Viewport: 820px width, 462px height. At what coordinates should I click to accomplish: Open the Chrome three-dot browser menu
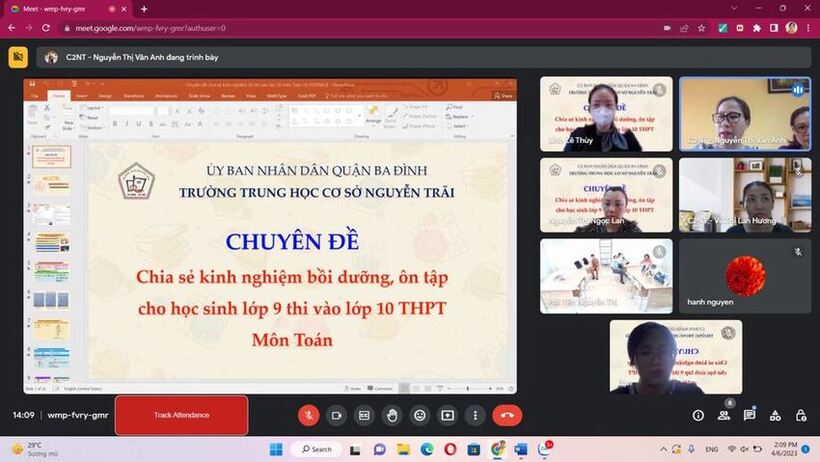point(808,28)
